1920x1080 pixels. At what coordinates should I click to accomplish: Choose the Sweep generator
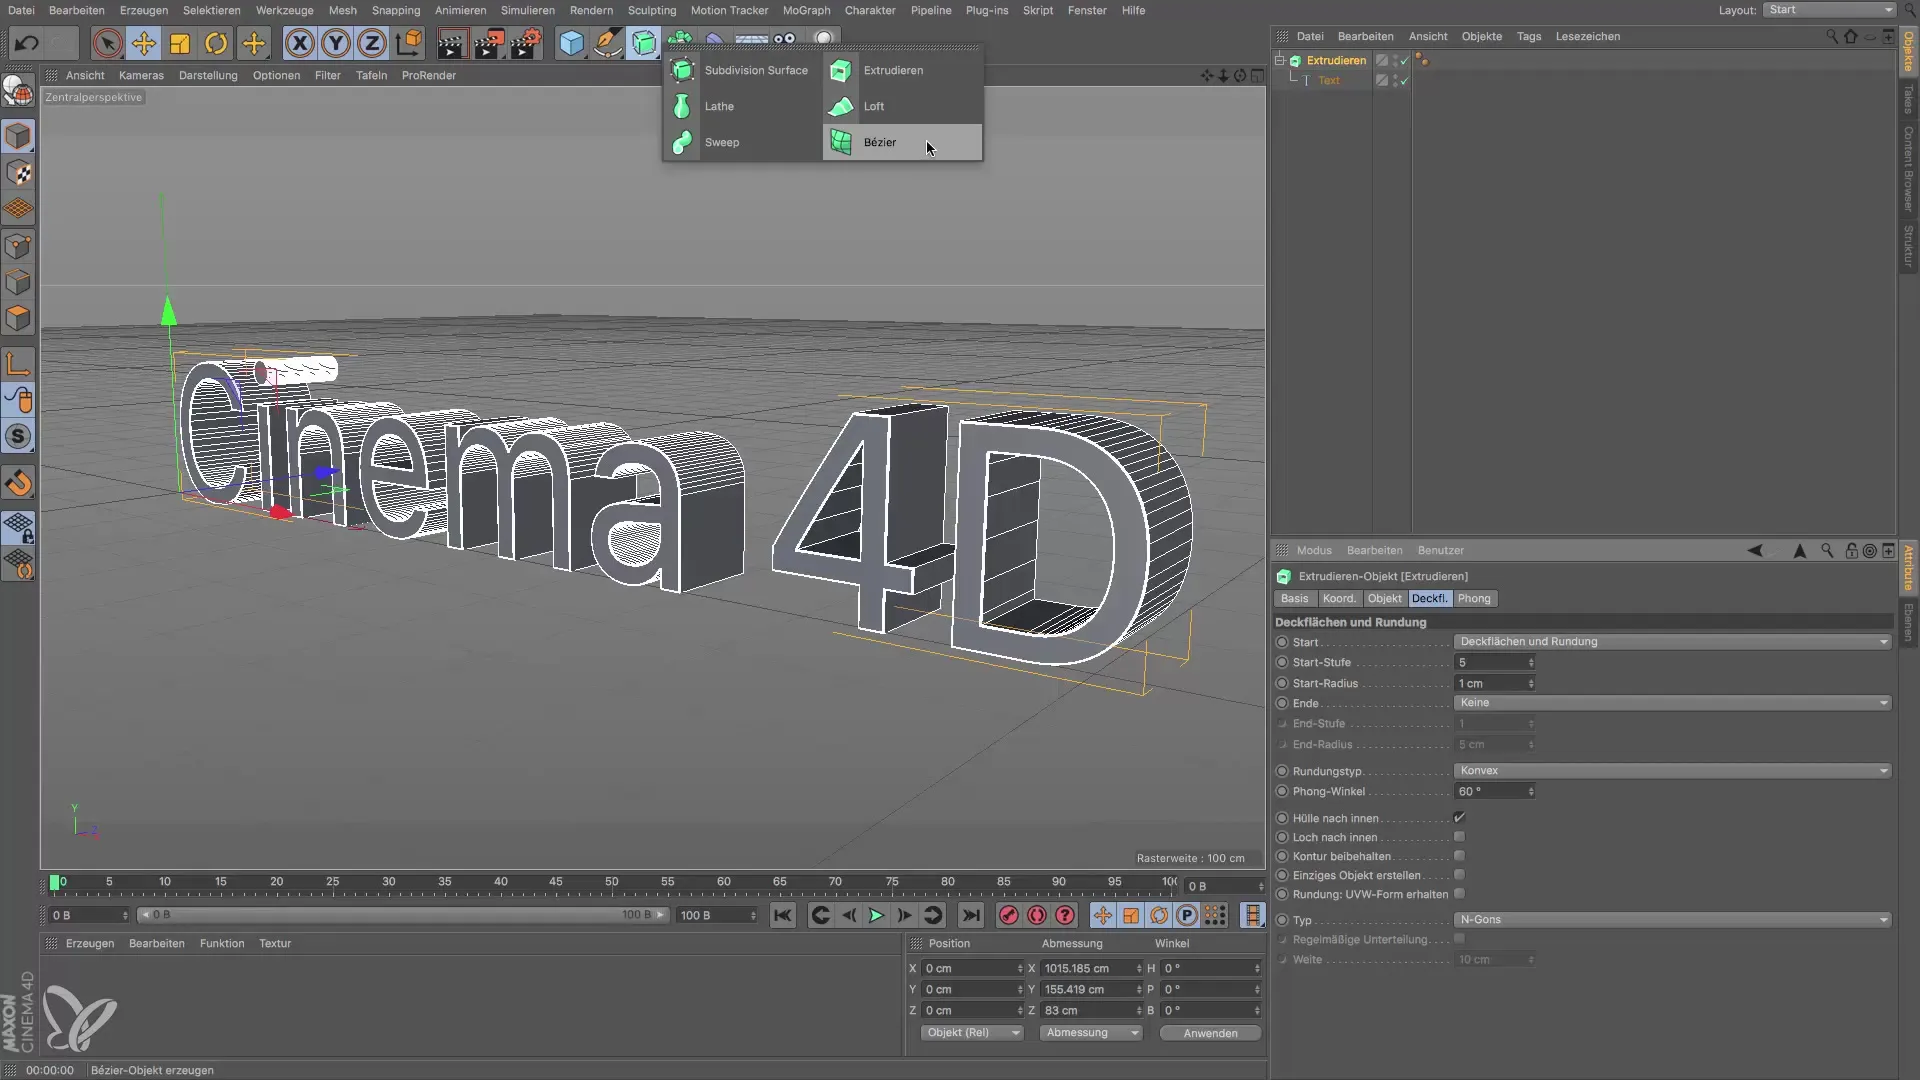pyautogui.click(x=741, y=142)
